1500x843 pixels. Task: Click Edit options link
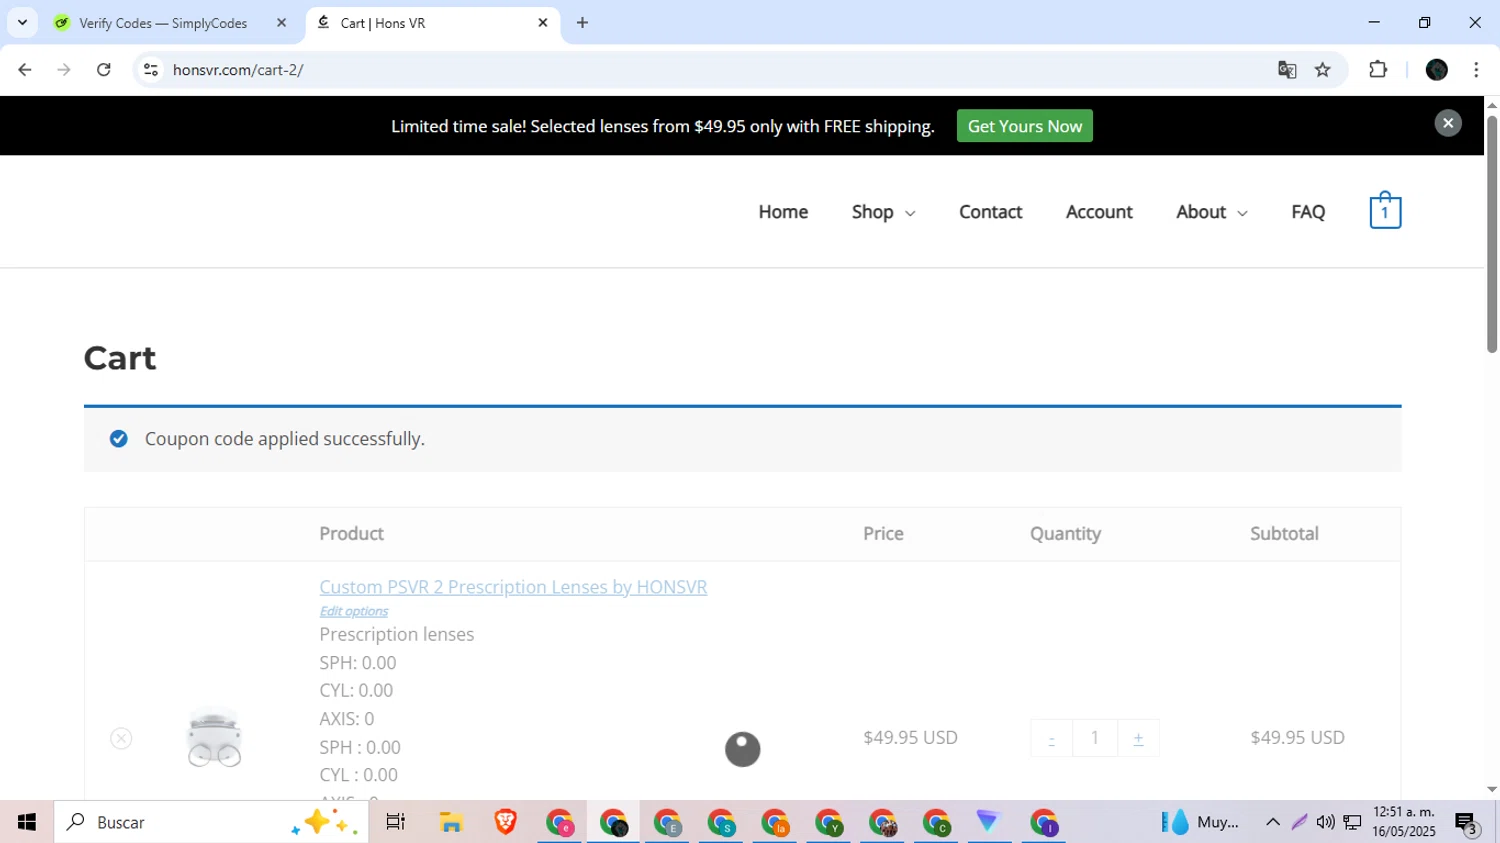(x=354, y=611)
